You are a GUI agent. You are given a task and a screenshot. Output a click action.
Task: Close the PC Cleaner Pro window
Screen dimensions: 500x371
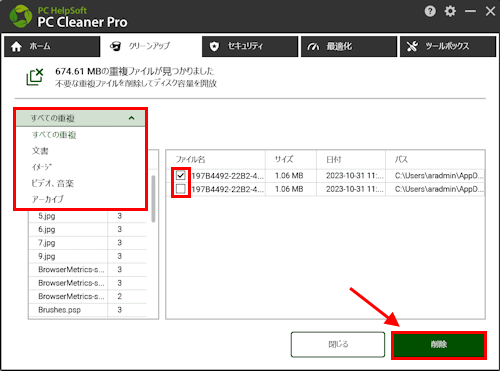490,11
